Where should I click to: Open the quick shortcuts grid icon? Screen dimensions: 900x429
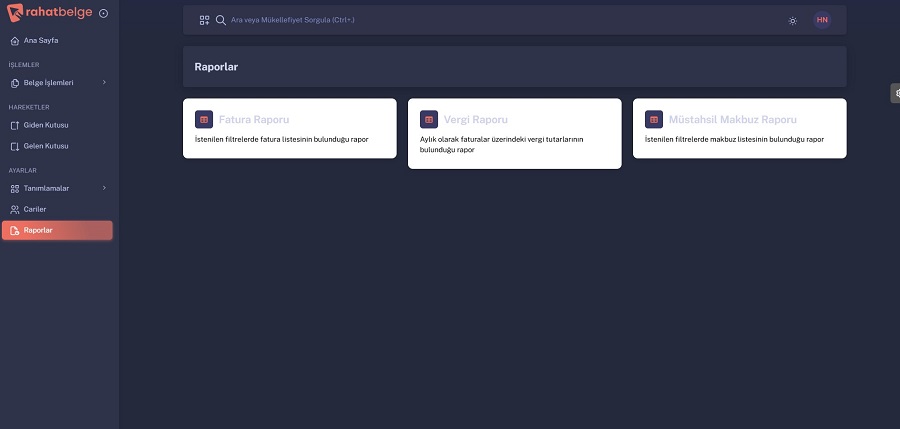tap(204, 20)
